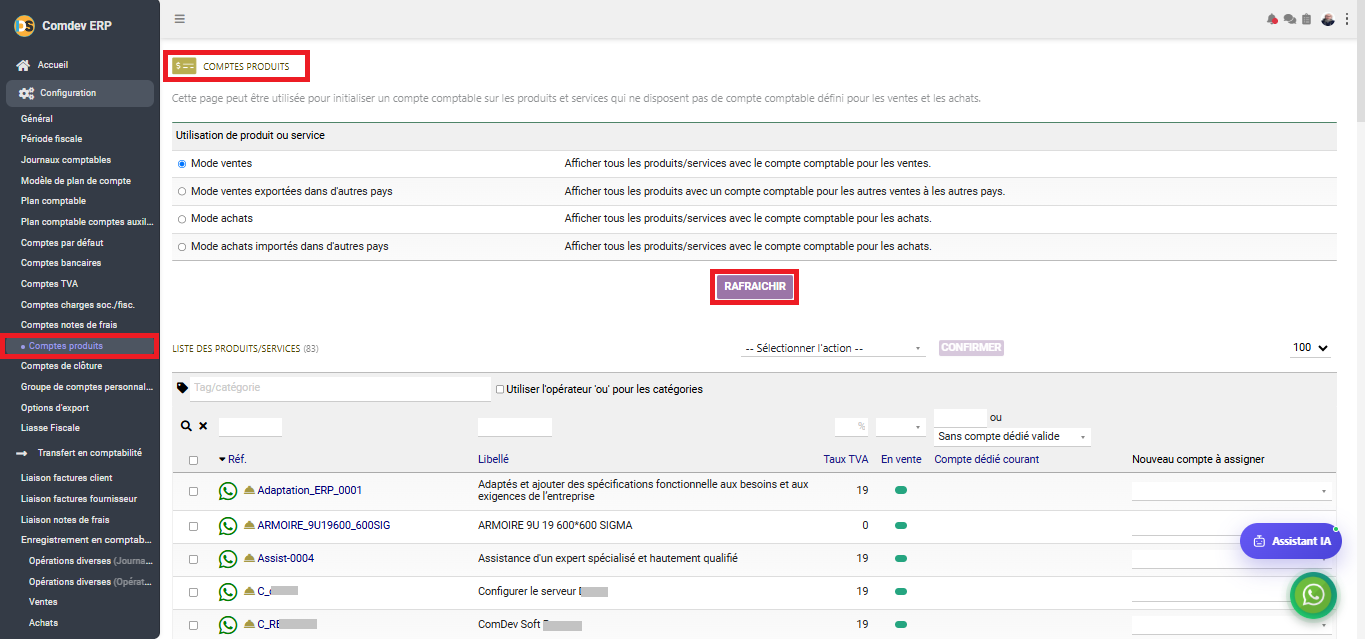
Task: Click the CONFIRMER button
Action: pos(971,348)
